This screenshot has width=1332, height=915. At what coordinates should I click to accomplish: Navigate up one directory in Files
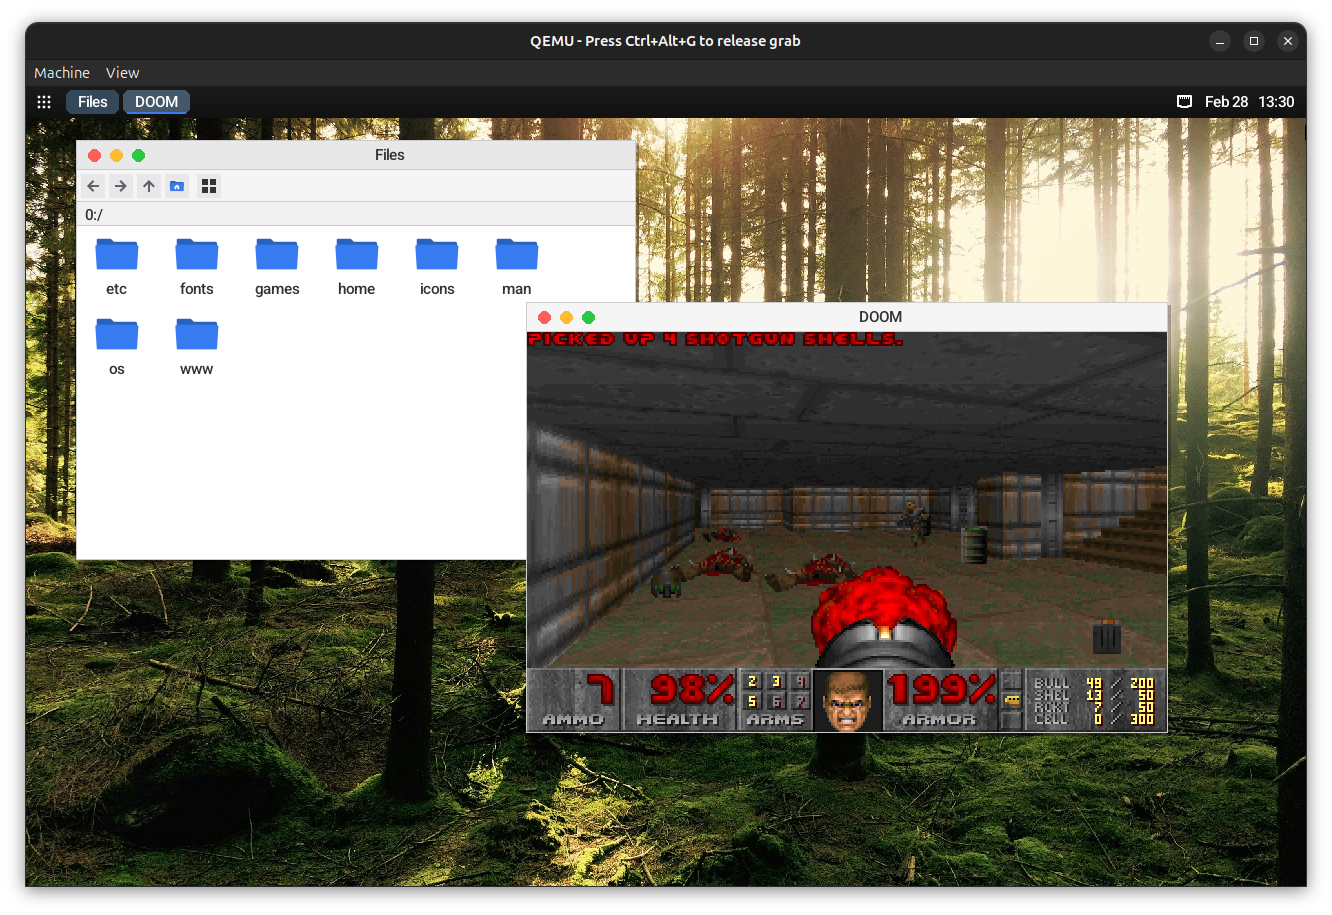point(149,186)
